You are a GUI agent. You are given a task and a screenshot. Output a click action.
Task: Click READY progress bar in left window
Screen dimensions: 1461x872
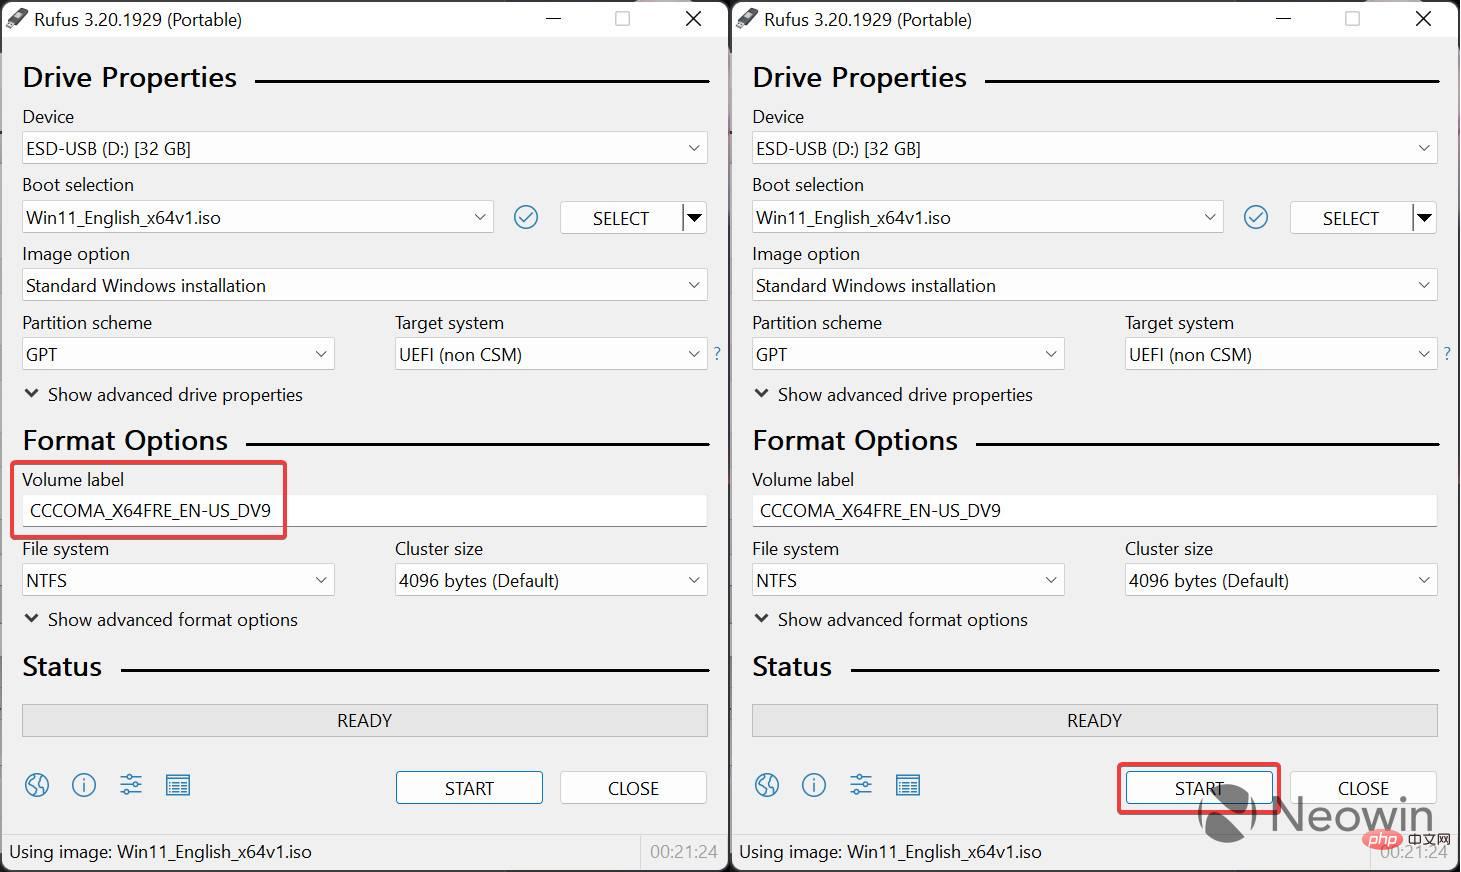coord(365,720)
